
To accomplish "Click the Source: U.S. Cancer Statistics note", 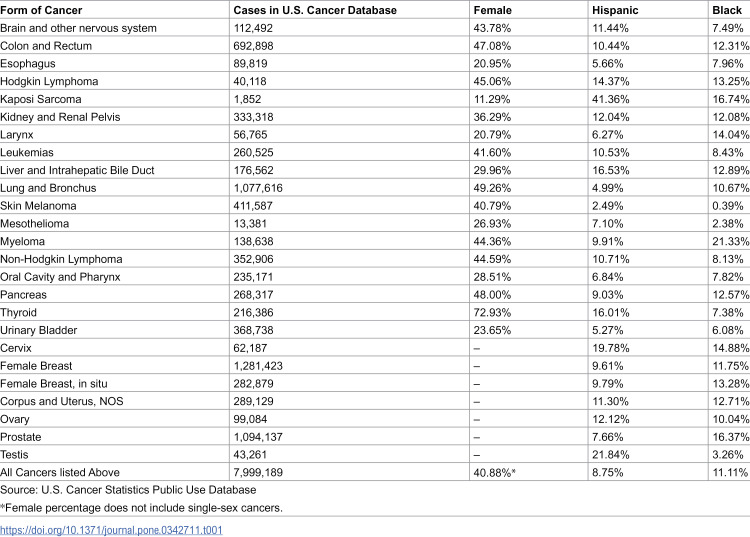I will (128, 490).
